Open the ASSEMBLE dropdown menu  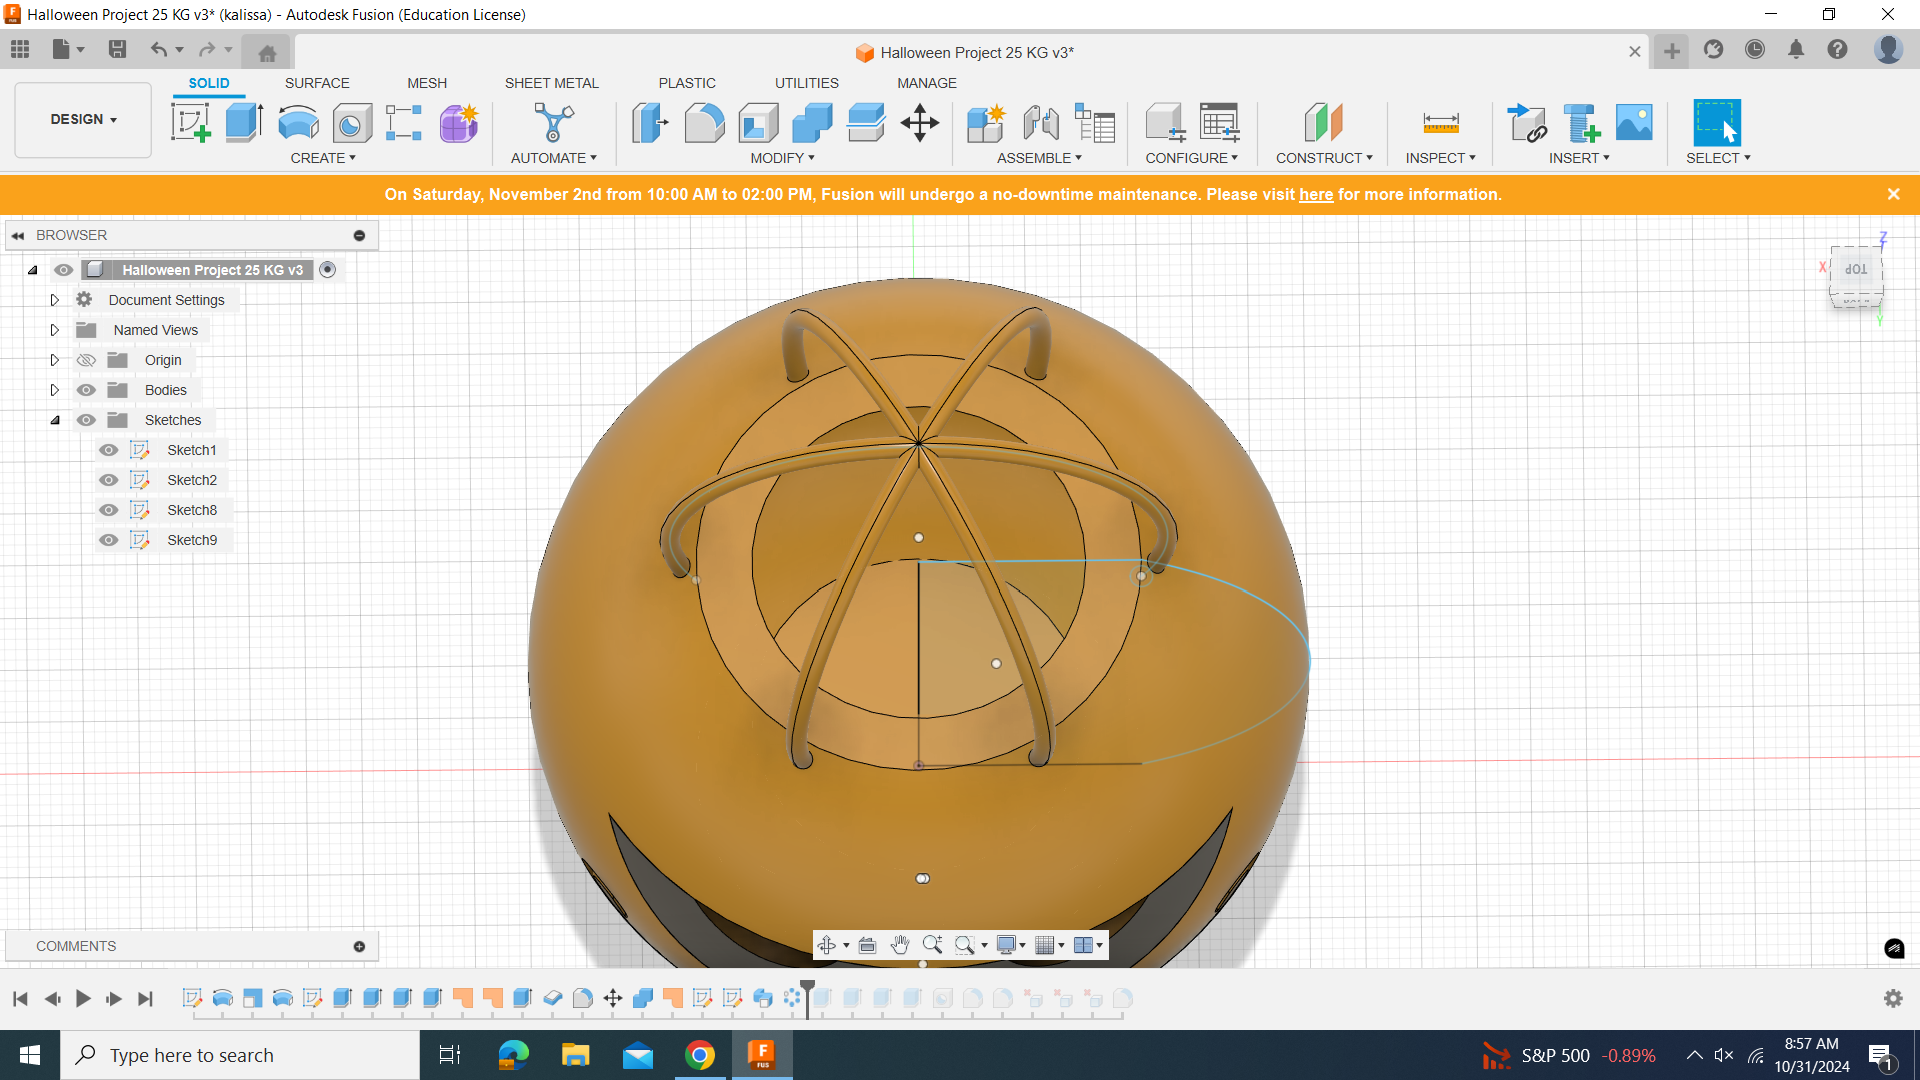(1039, 158)
